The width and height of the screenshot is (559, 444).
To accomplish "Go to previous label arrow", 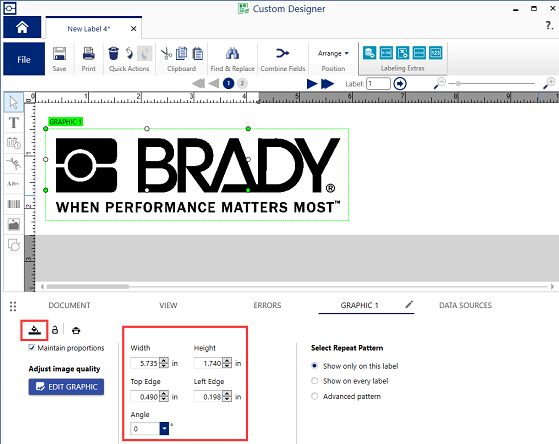I will [x=214, y=84].
